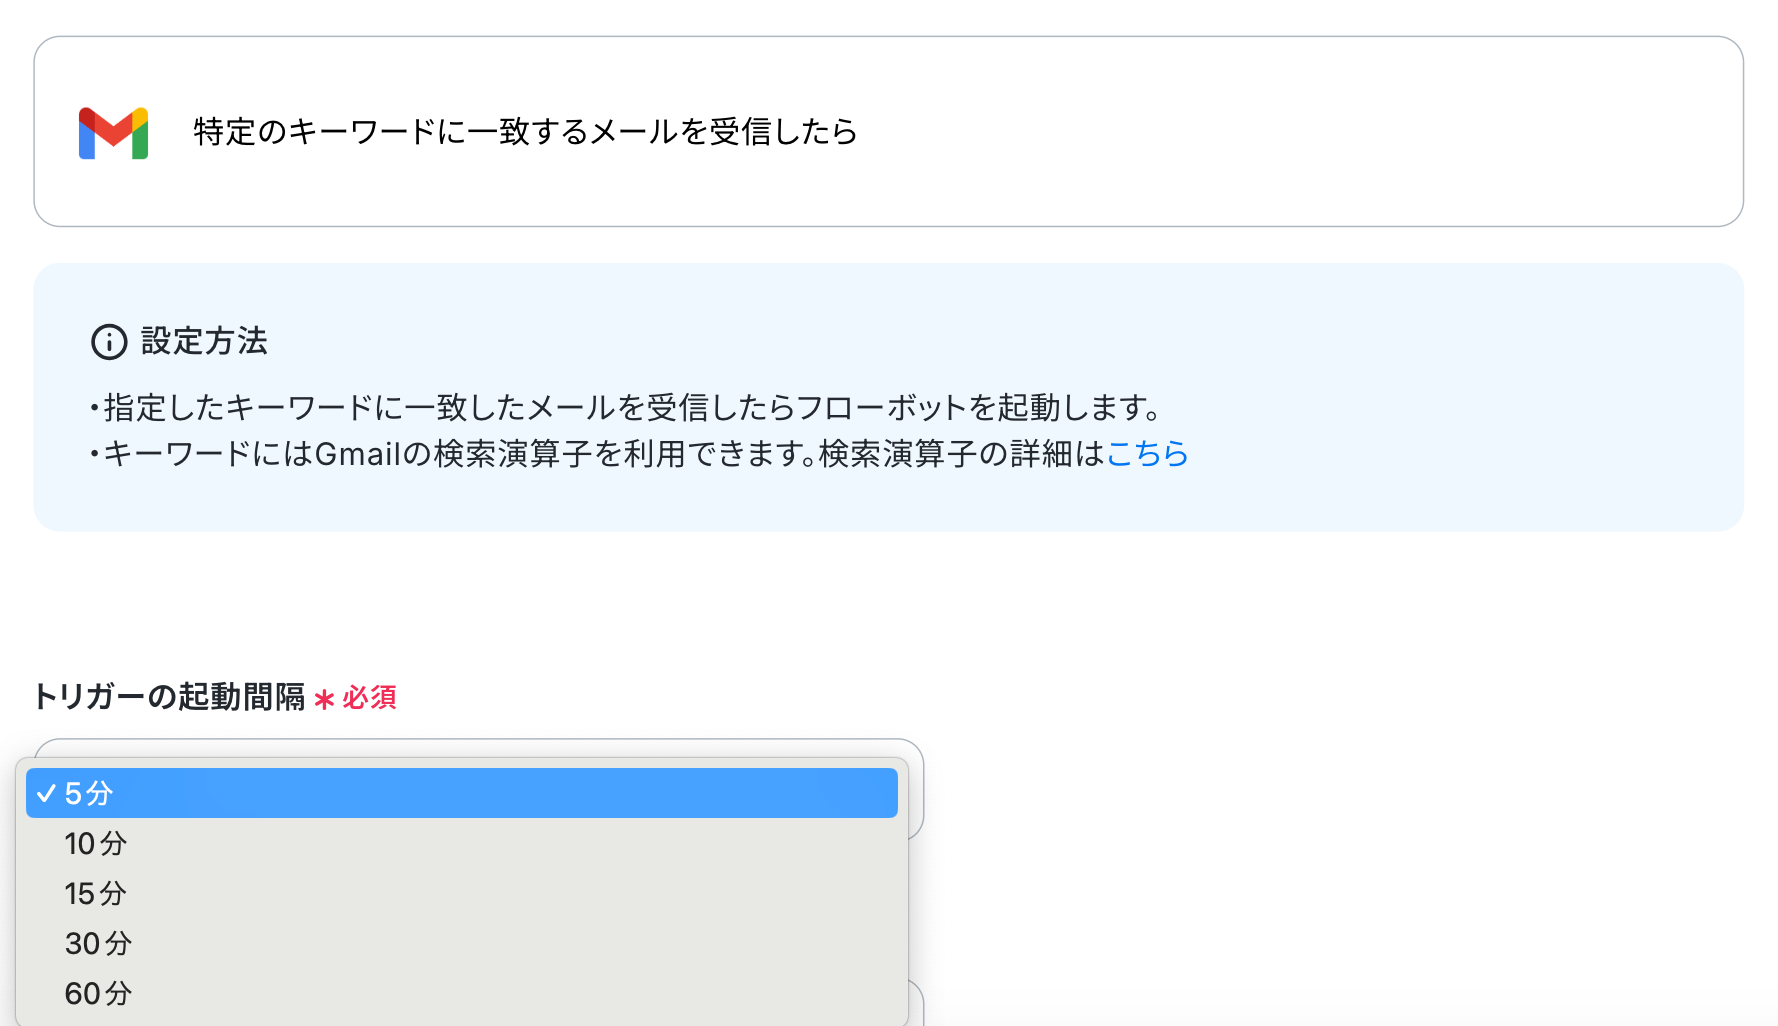Click the トリガーの起動間隔 field label
The width and height of the screenshot is (1778, 1026).
coord(169,697)
